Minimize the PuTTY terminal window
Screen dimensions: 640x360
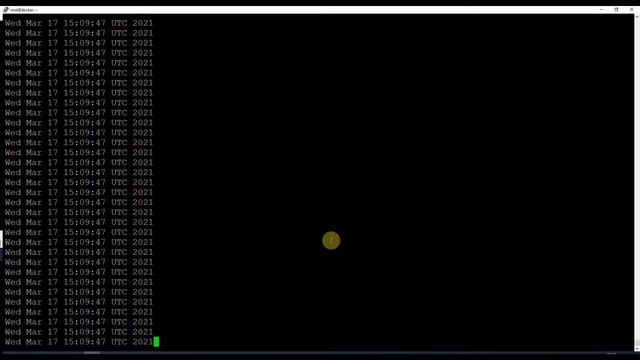click(602, 9)
